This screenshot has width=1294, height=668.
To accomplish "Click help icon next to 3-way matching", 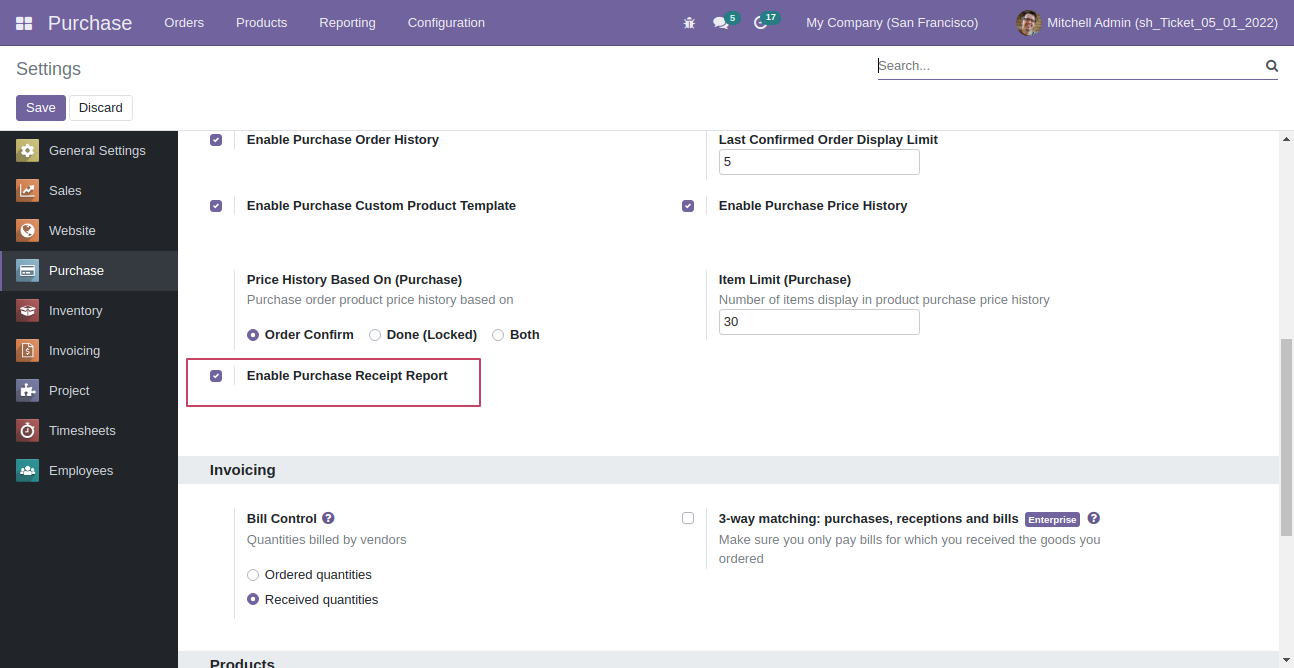I will [x=1093, y=518].
